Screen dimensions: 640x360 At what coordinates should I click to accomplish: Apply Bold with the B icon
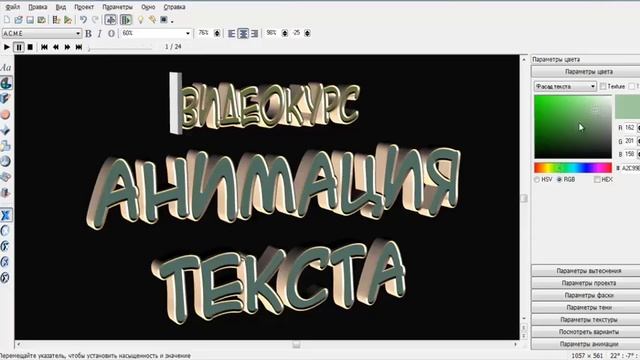pos(88,33)
